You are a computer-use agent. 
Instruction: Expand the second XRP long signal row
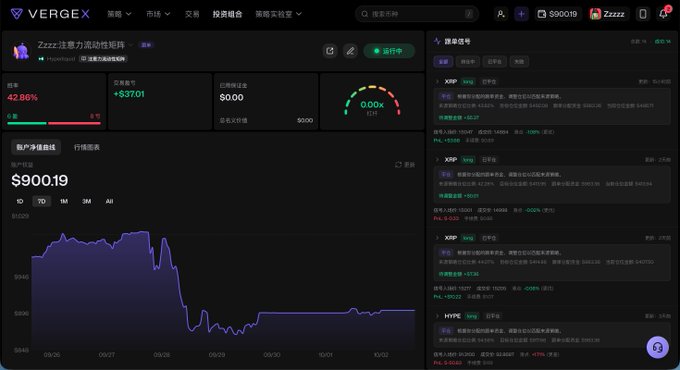[x=437, y=159]
